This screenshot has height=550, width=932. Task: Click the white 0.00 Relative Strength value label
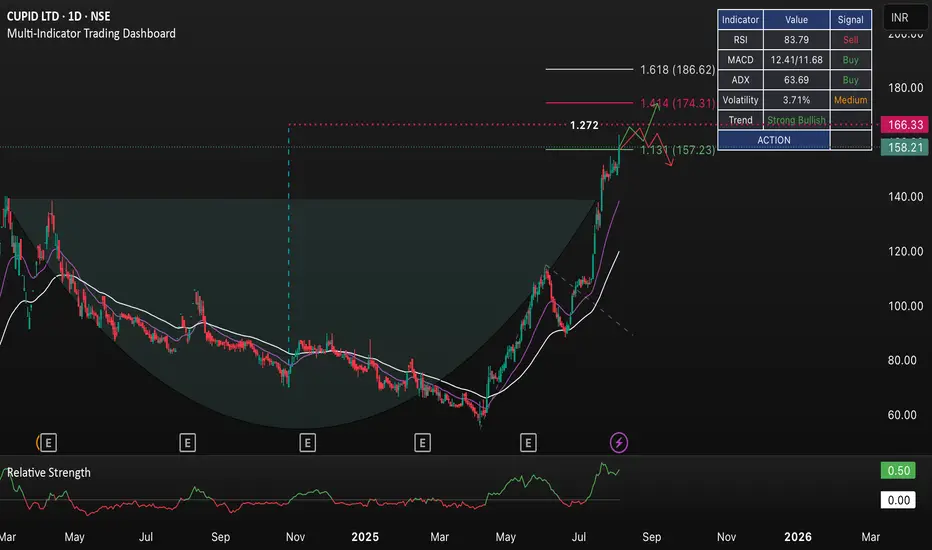pyautogui.click(x=898, y=500)
